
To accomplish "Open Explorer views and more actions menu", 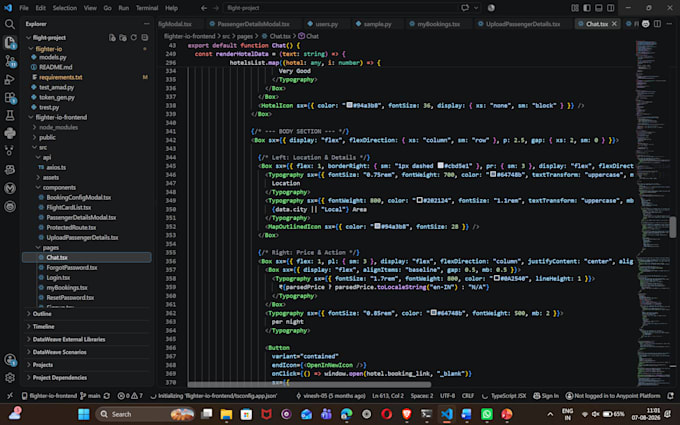I will 147,24.
